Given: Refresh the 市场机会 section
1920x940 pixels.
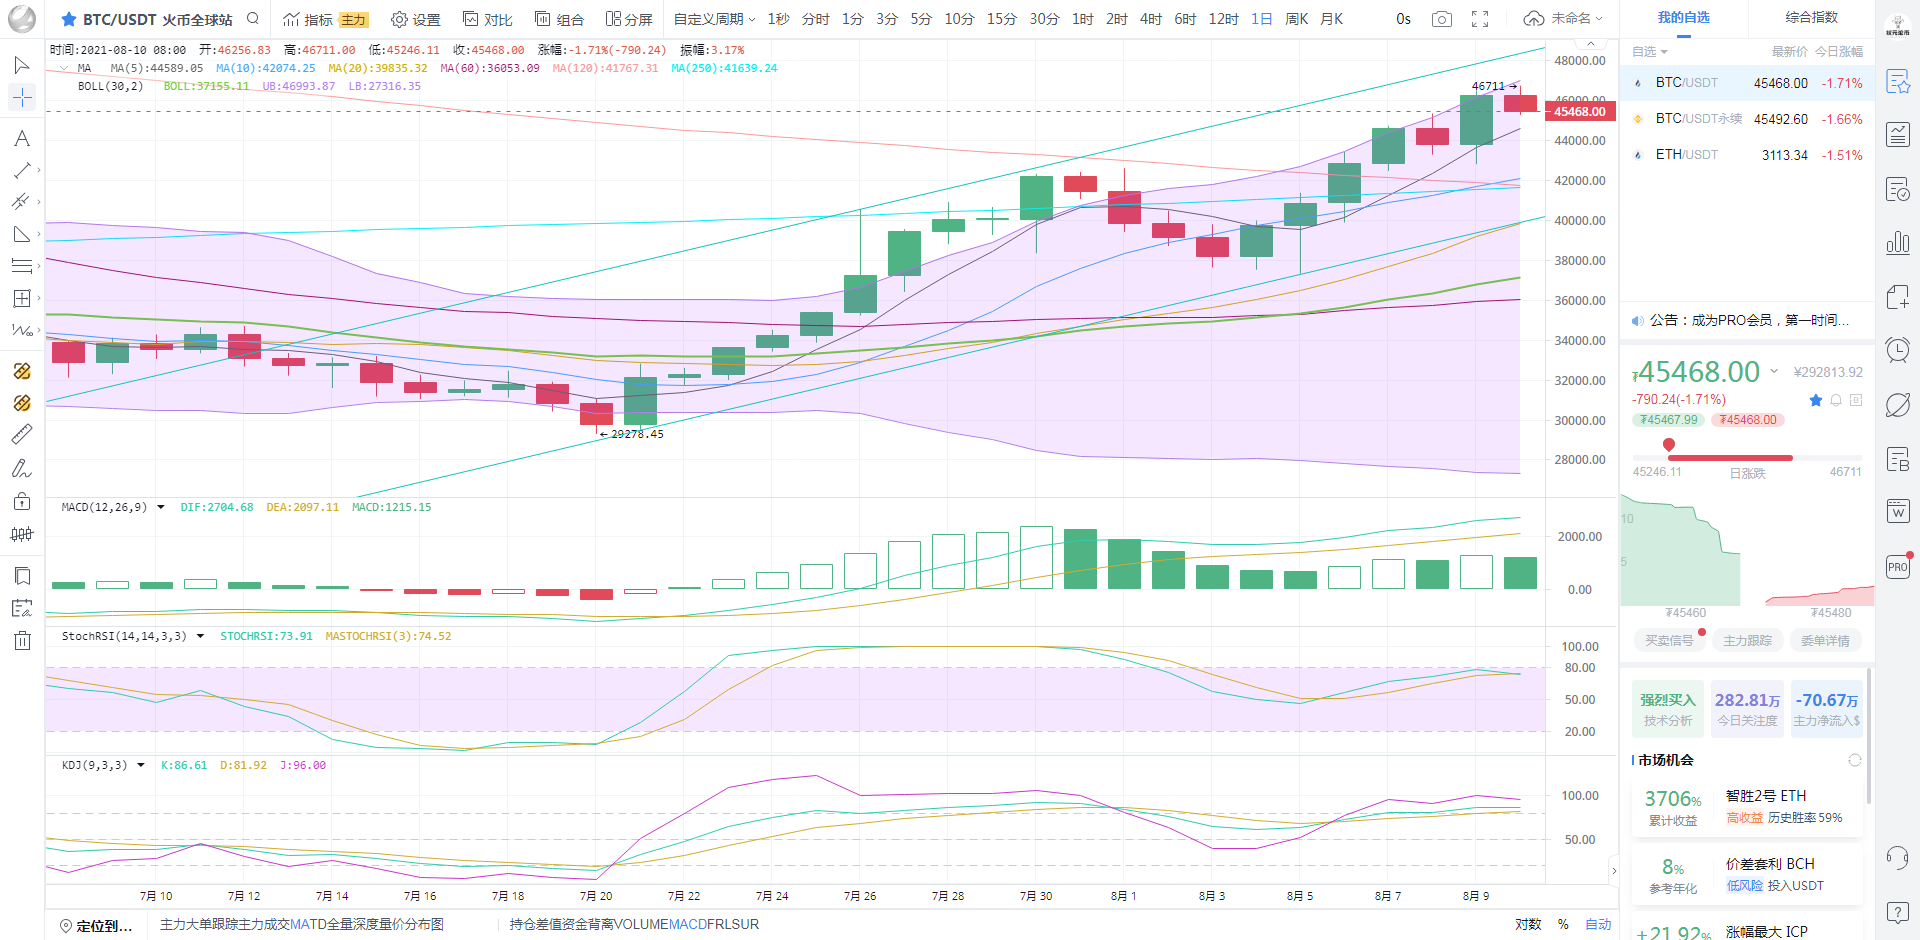Looking at the screenshot, I should point(1854,760).
